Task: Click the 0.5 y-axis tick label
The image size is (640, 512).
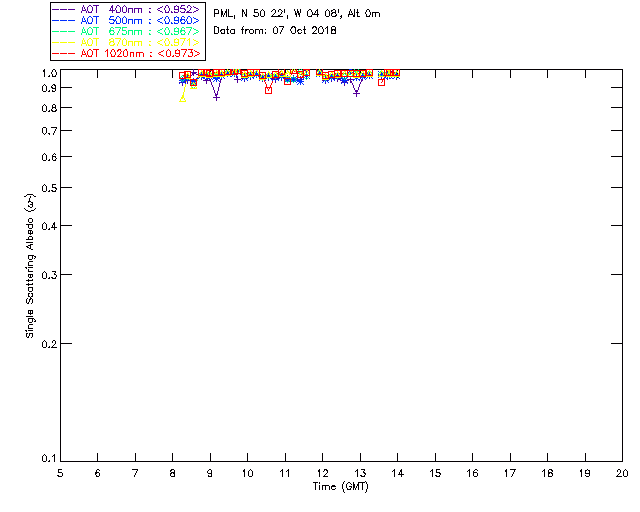Action: pyautogui.click(x=51, y=188)
